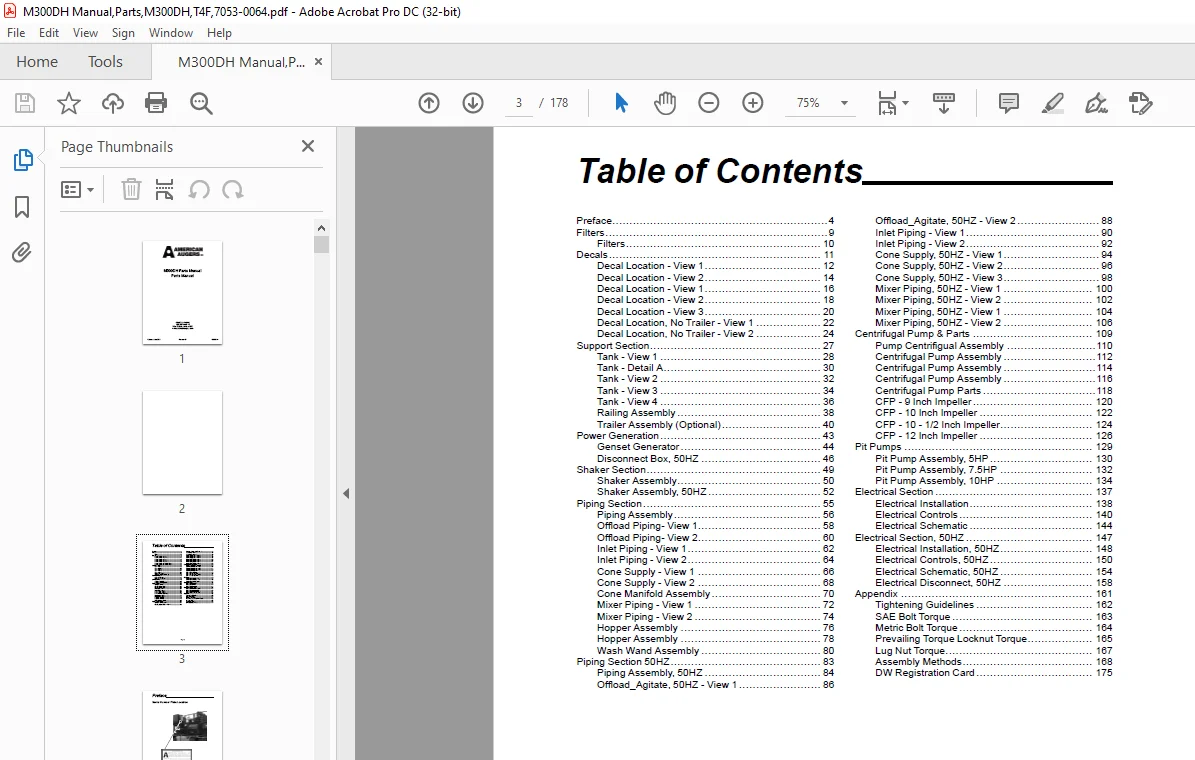Select page 3 contents thumbnail

tap(182, 592)
